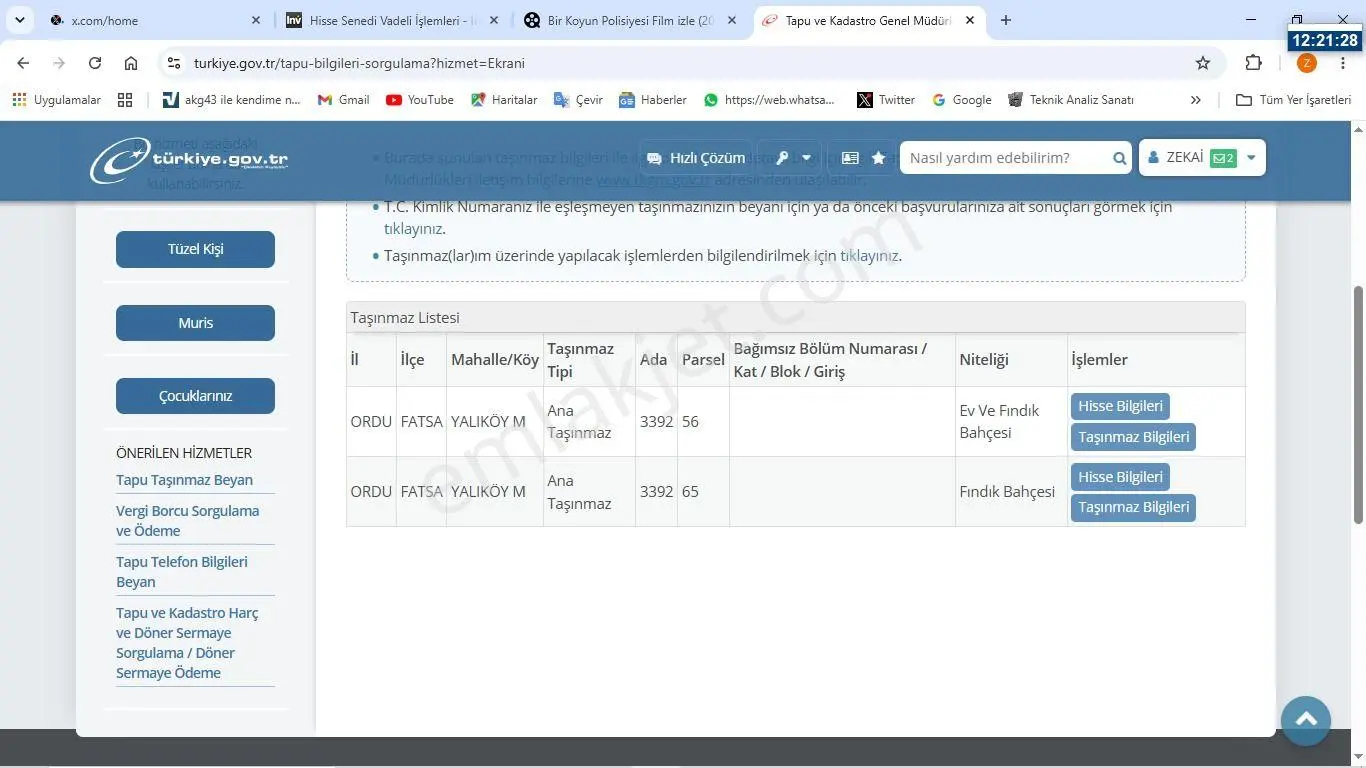Reload the page with the refresh icon
The height and width of the screenshot is (768, 1366).
coord(95,63)
